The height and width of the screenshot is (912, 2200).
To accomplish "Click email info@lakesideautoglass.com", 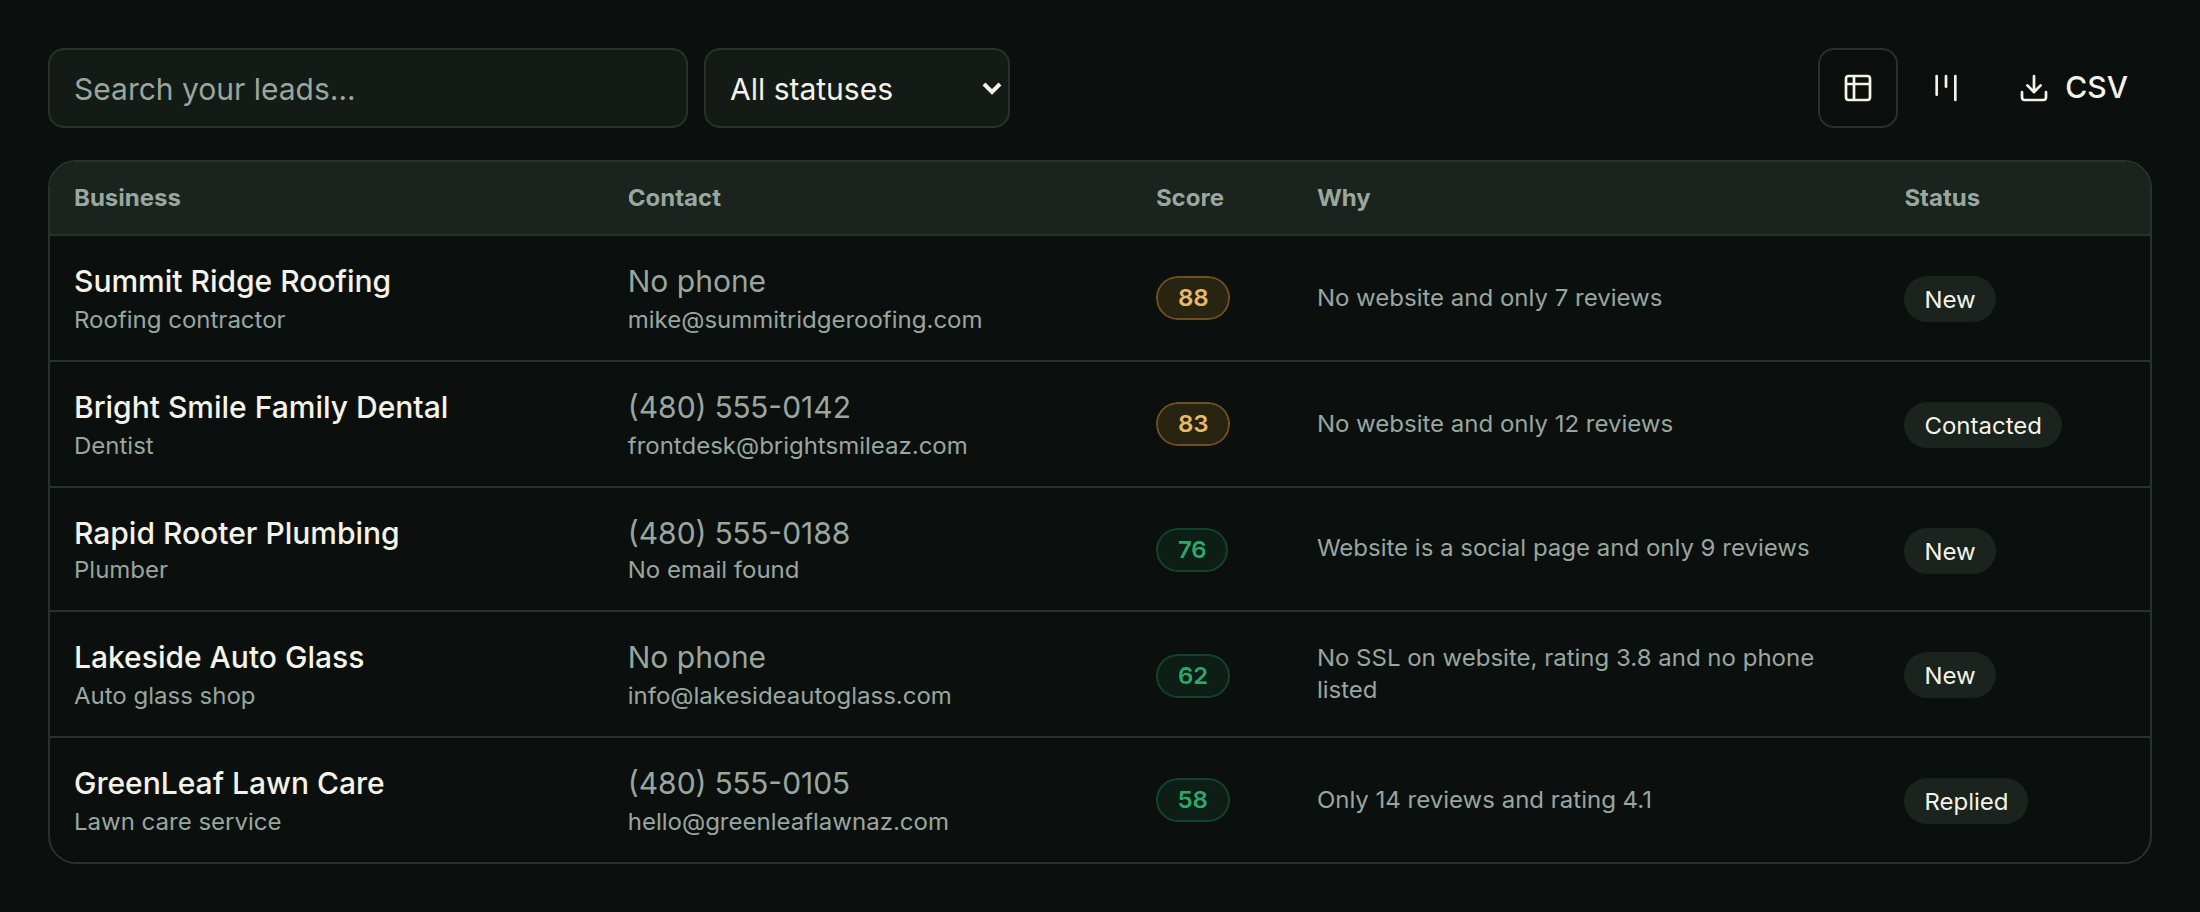I will click(789, 696).
